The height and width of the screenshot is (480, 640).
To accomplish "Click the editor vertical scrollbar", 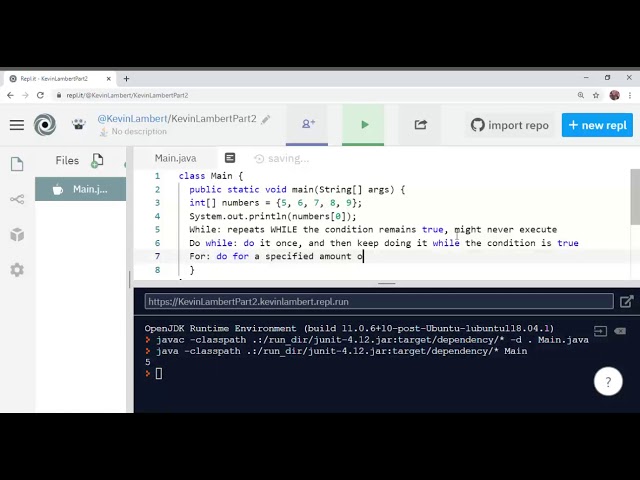I will click(635, 197).
